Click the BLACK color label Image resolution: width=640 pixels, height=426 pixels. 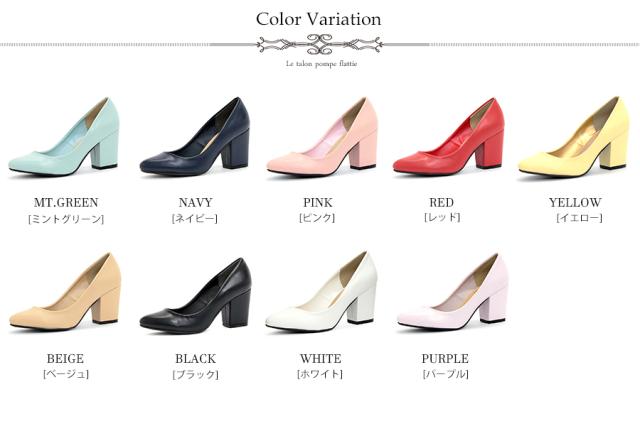coord(196,359)
